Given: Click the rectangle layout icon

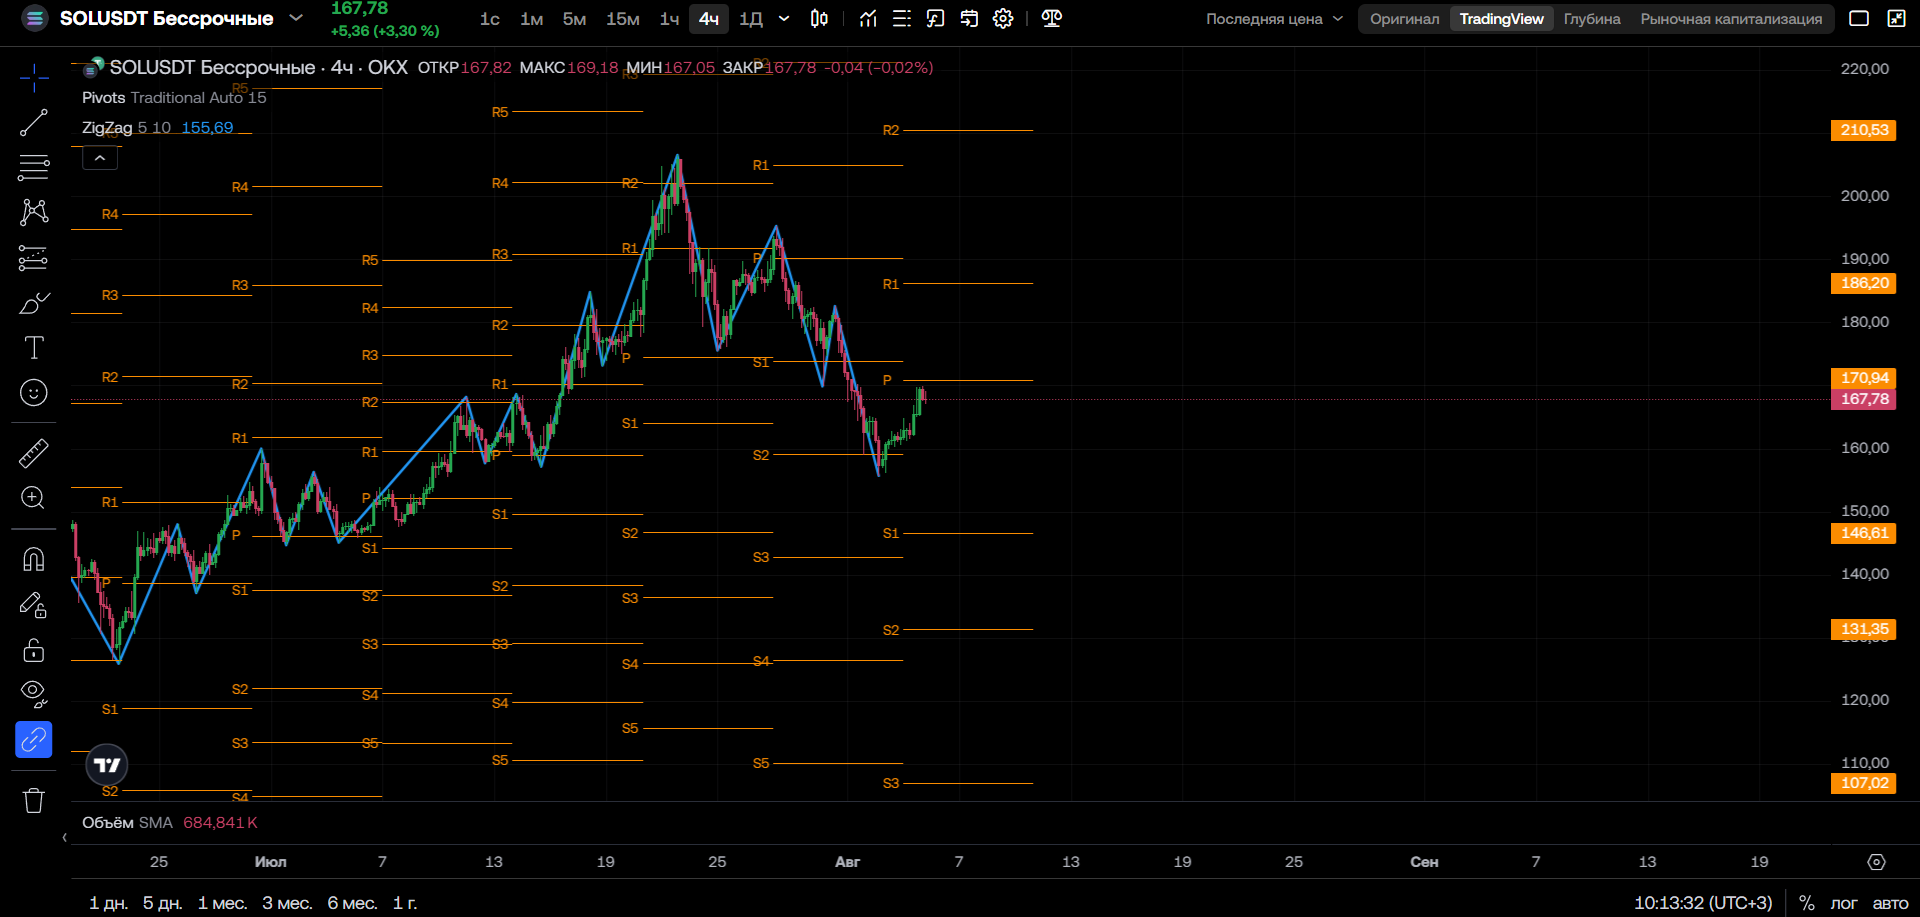Looking at the screenshot, I should (1859, 19).
